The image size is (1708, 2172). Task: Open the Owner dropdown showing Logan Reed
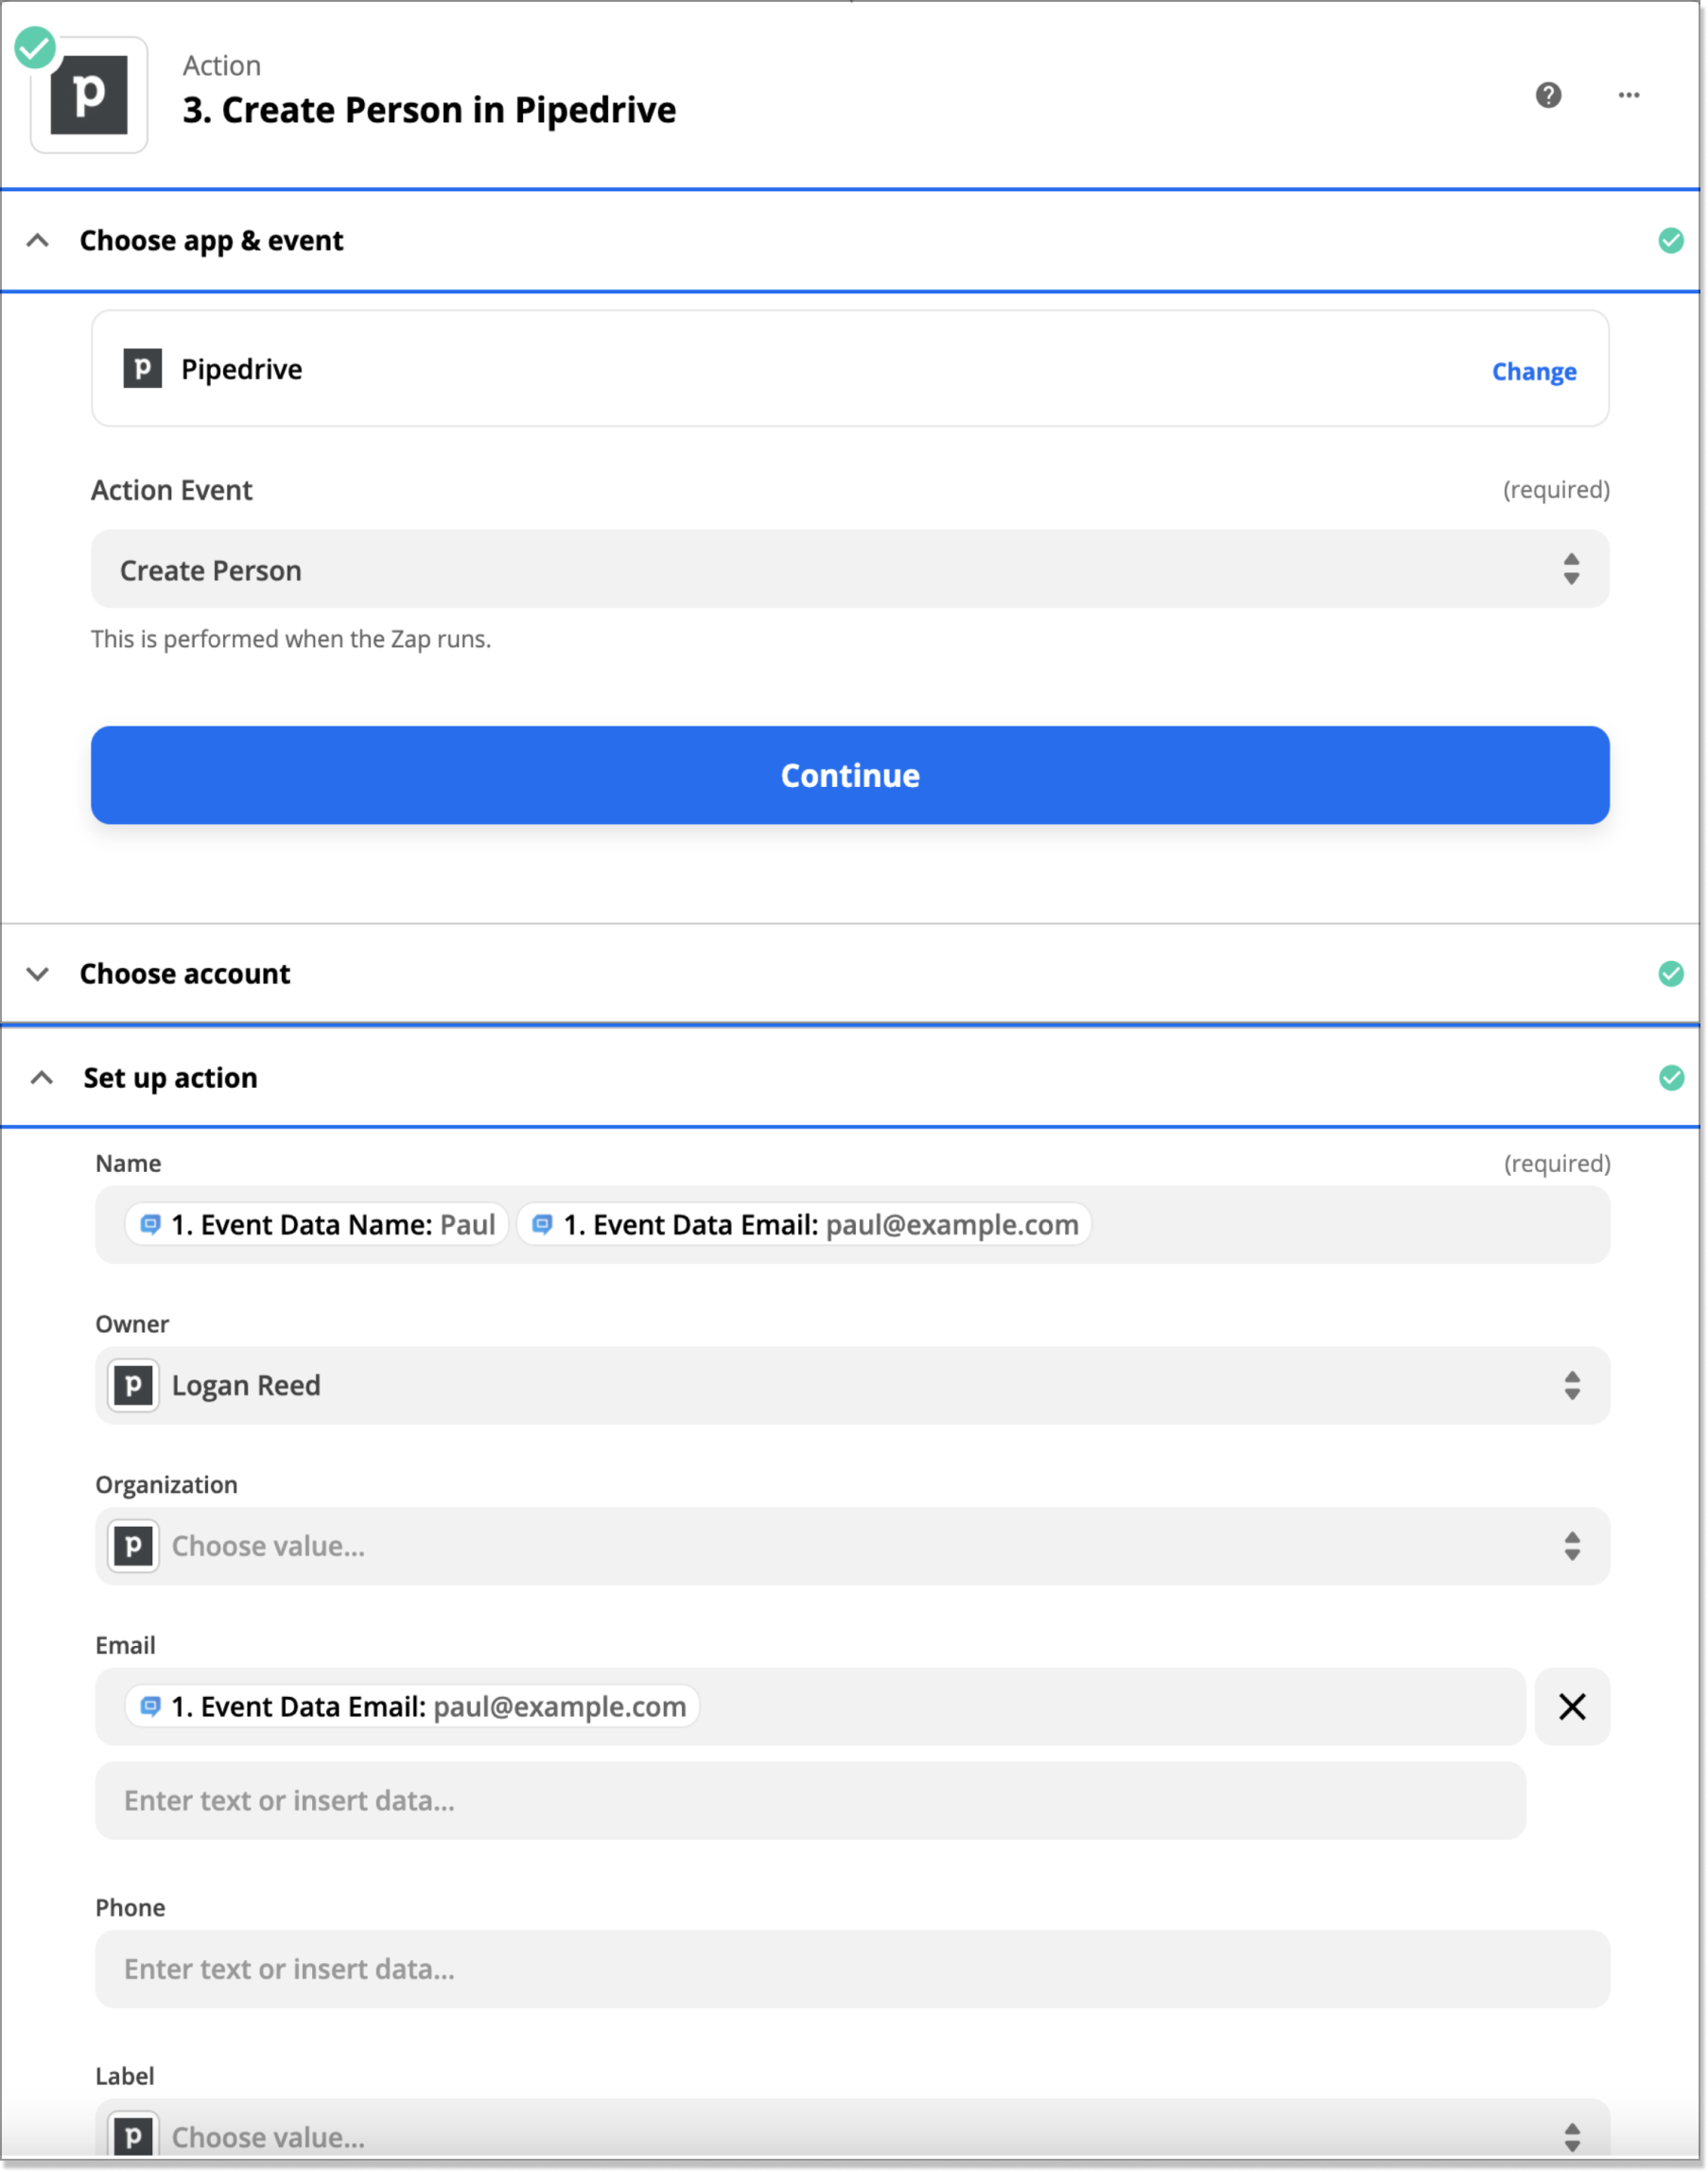click(x=852, y=1385)
